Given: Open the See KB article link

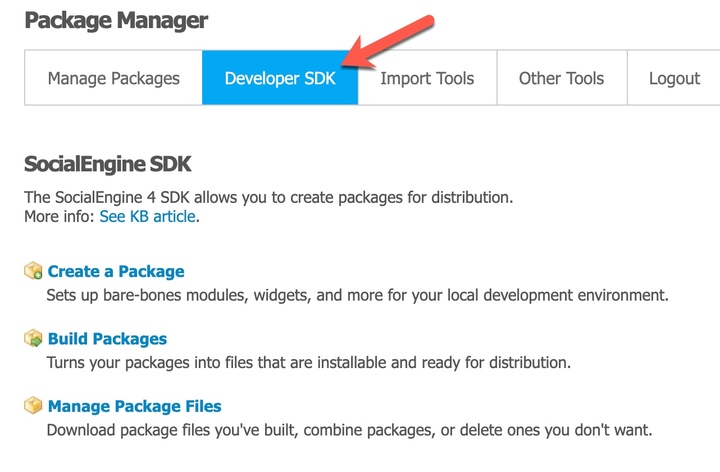Looking at the screenshot, I should 147,216.
